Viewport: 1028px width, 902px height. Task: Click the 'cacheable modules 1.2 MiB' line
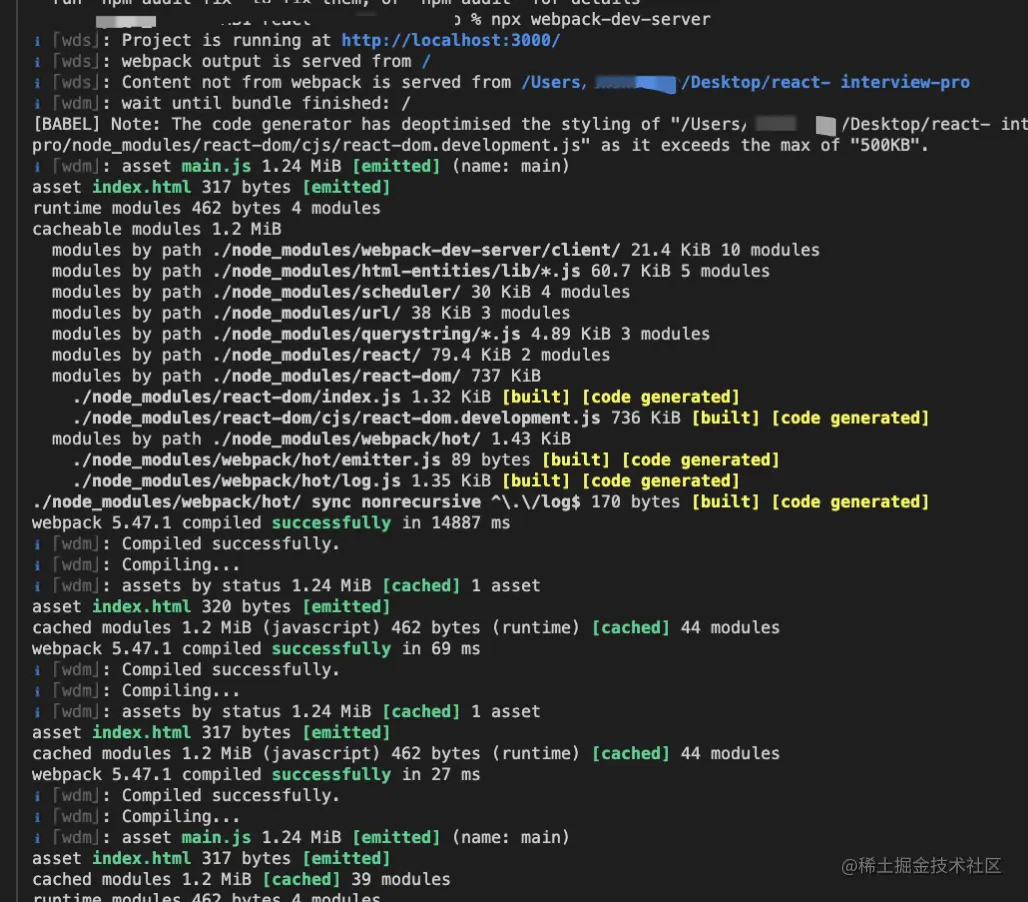157,229
